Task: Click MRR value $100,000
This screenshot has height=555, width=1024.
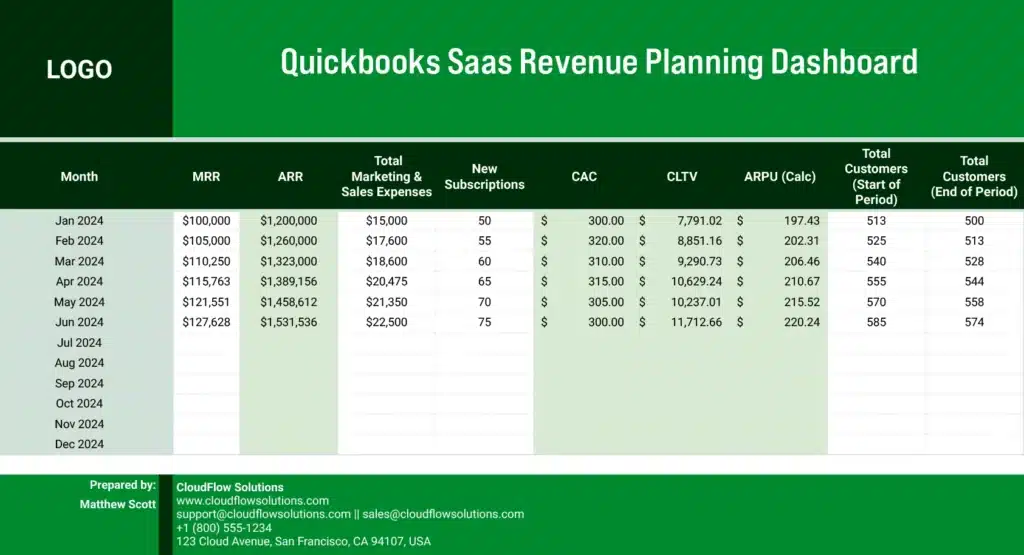Action: [206, 221]
